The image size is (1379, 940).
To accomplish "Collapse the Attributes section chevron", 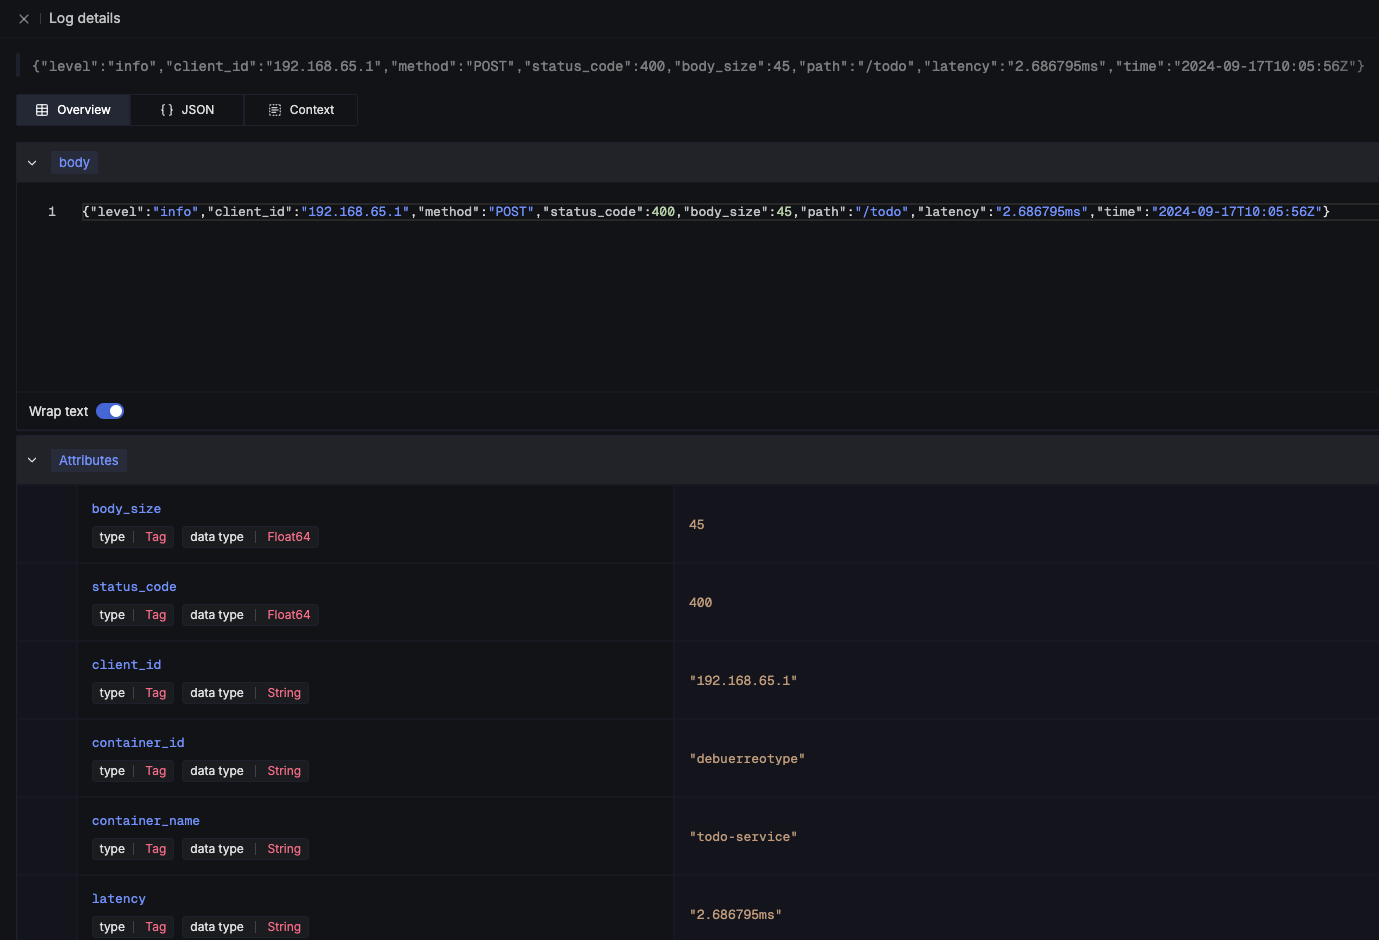I will (32, 461).
